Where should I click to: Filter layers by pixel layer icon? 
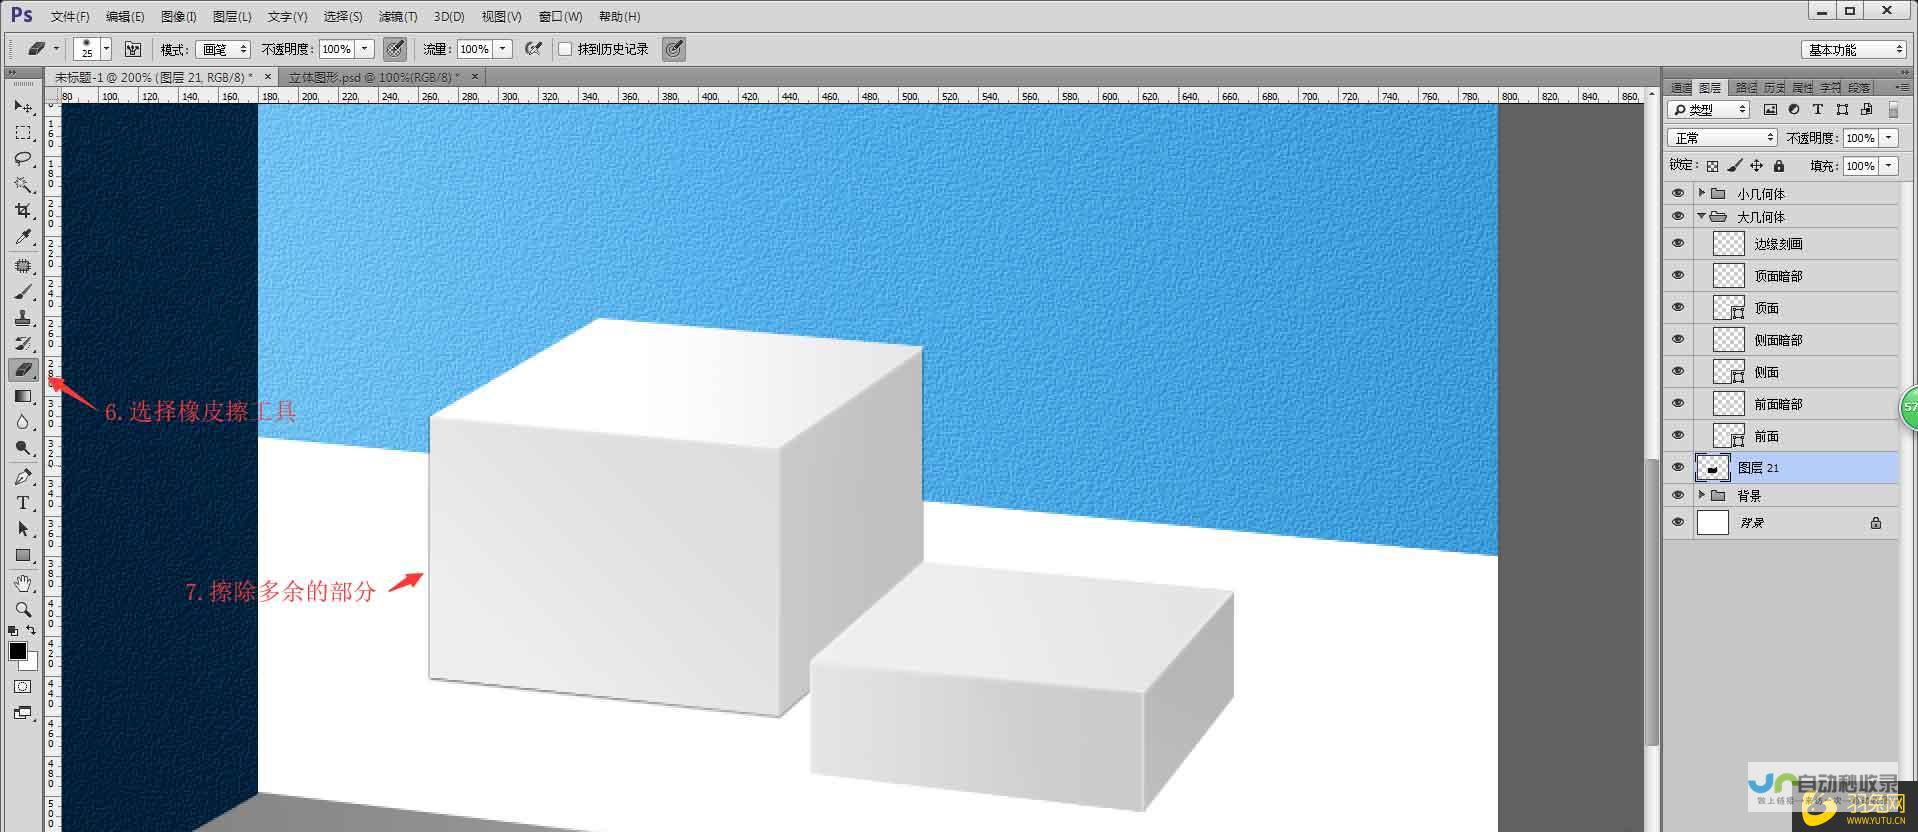point(1770,110)
